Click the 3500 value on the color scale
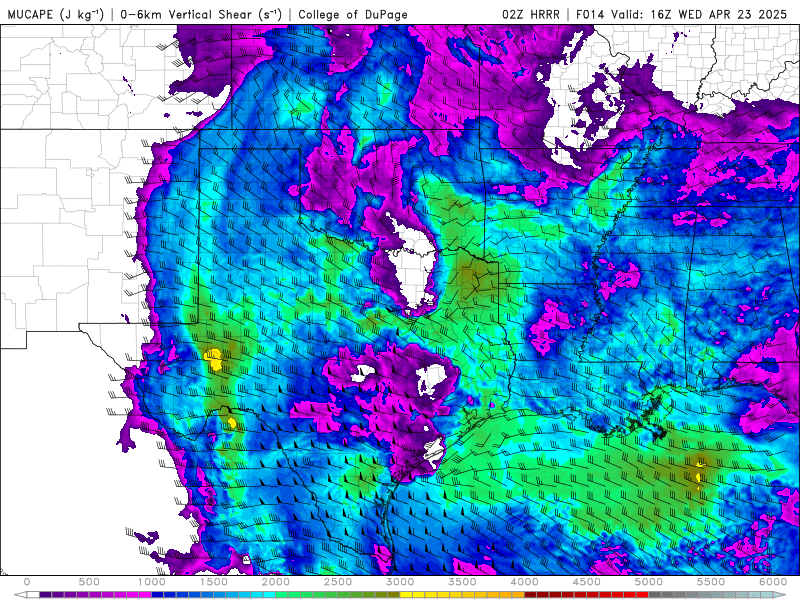800x600 pixels. pos(463,582)
